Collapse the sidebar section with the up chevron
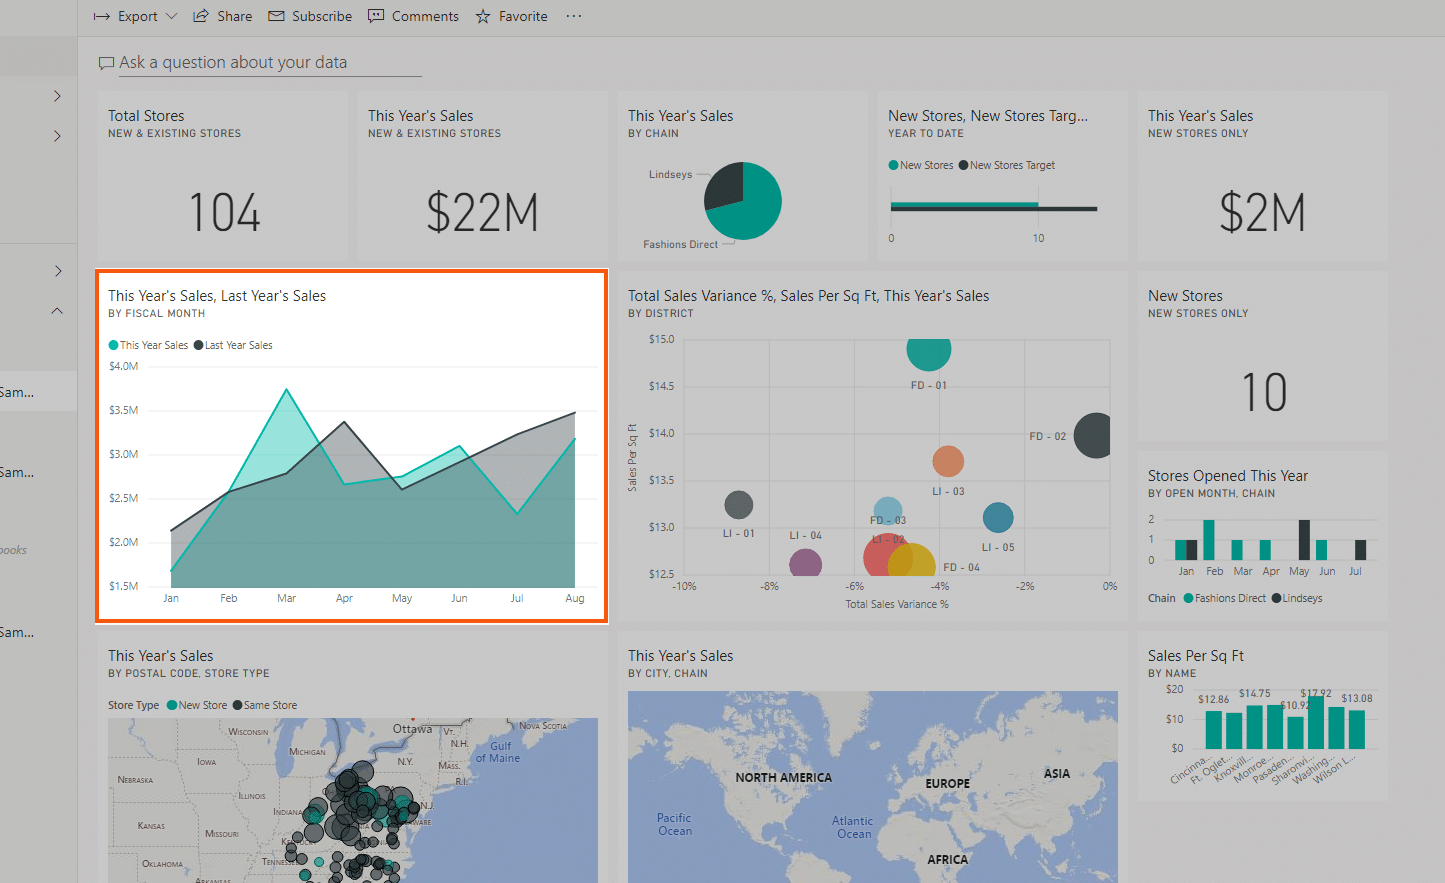Viewport: 1445px width, 883px height. pos(56,310)
